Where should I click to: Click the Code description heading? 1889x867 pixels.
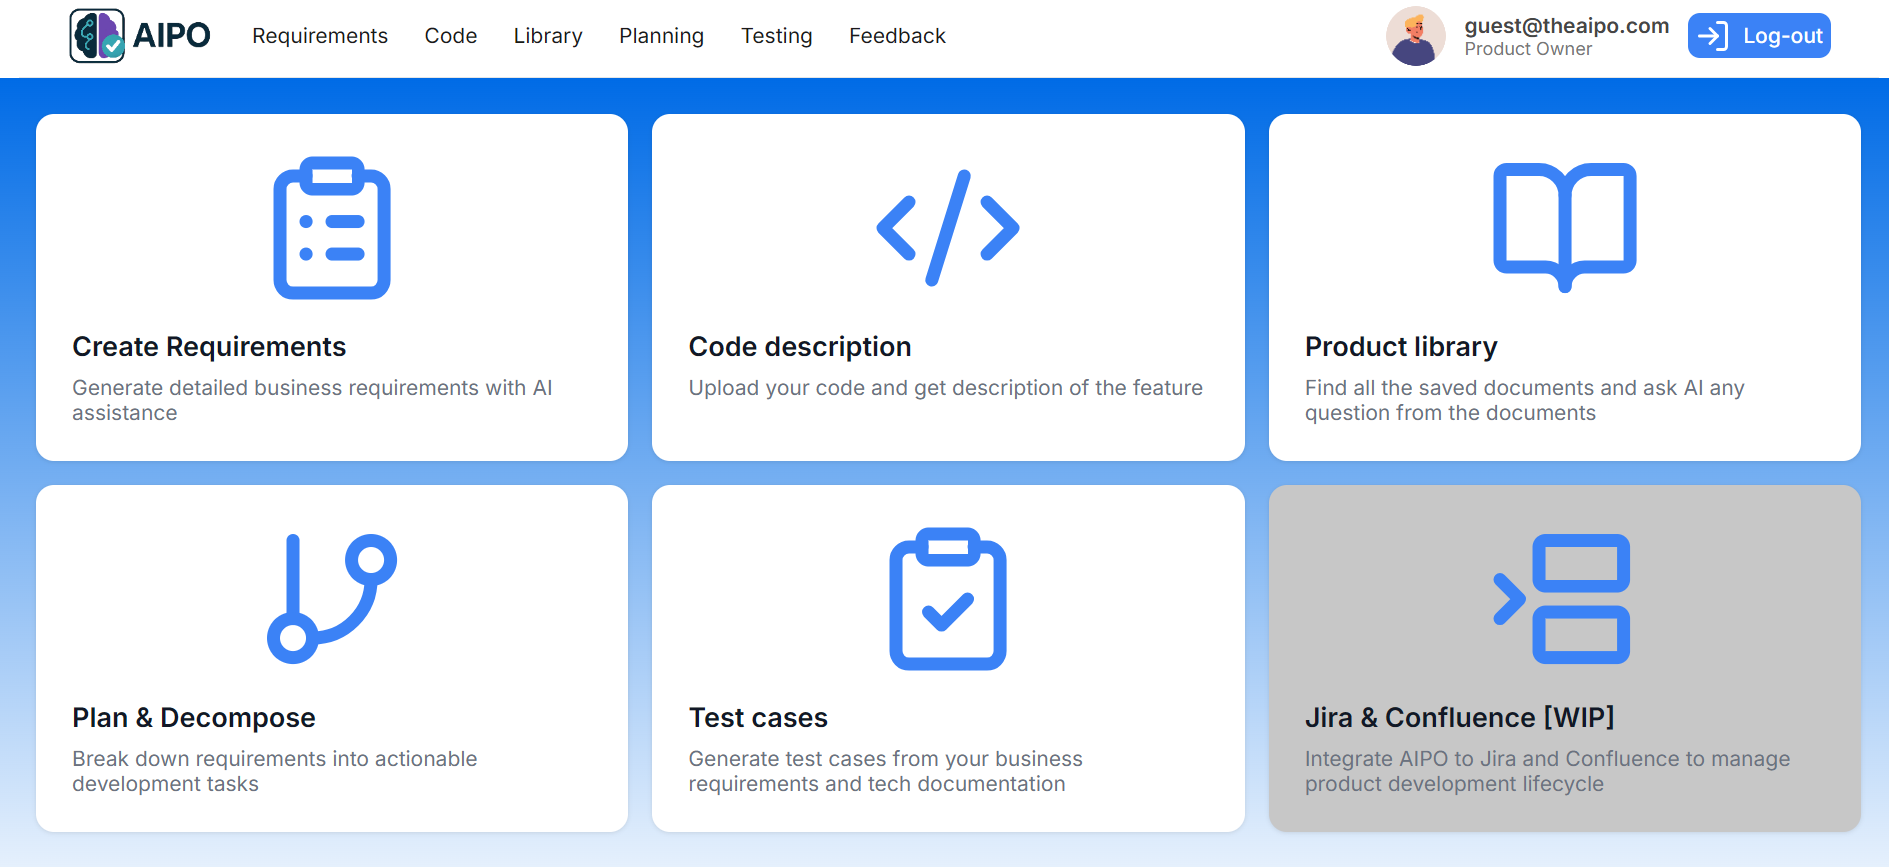pos(799,347)
